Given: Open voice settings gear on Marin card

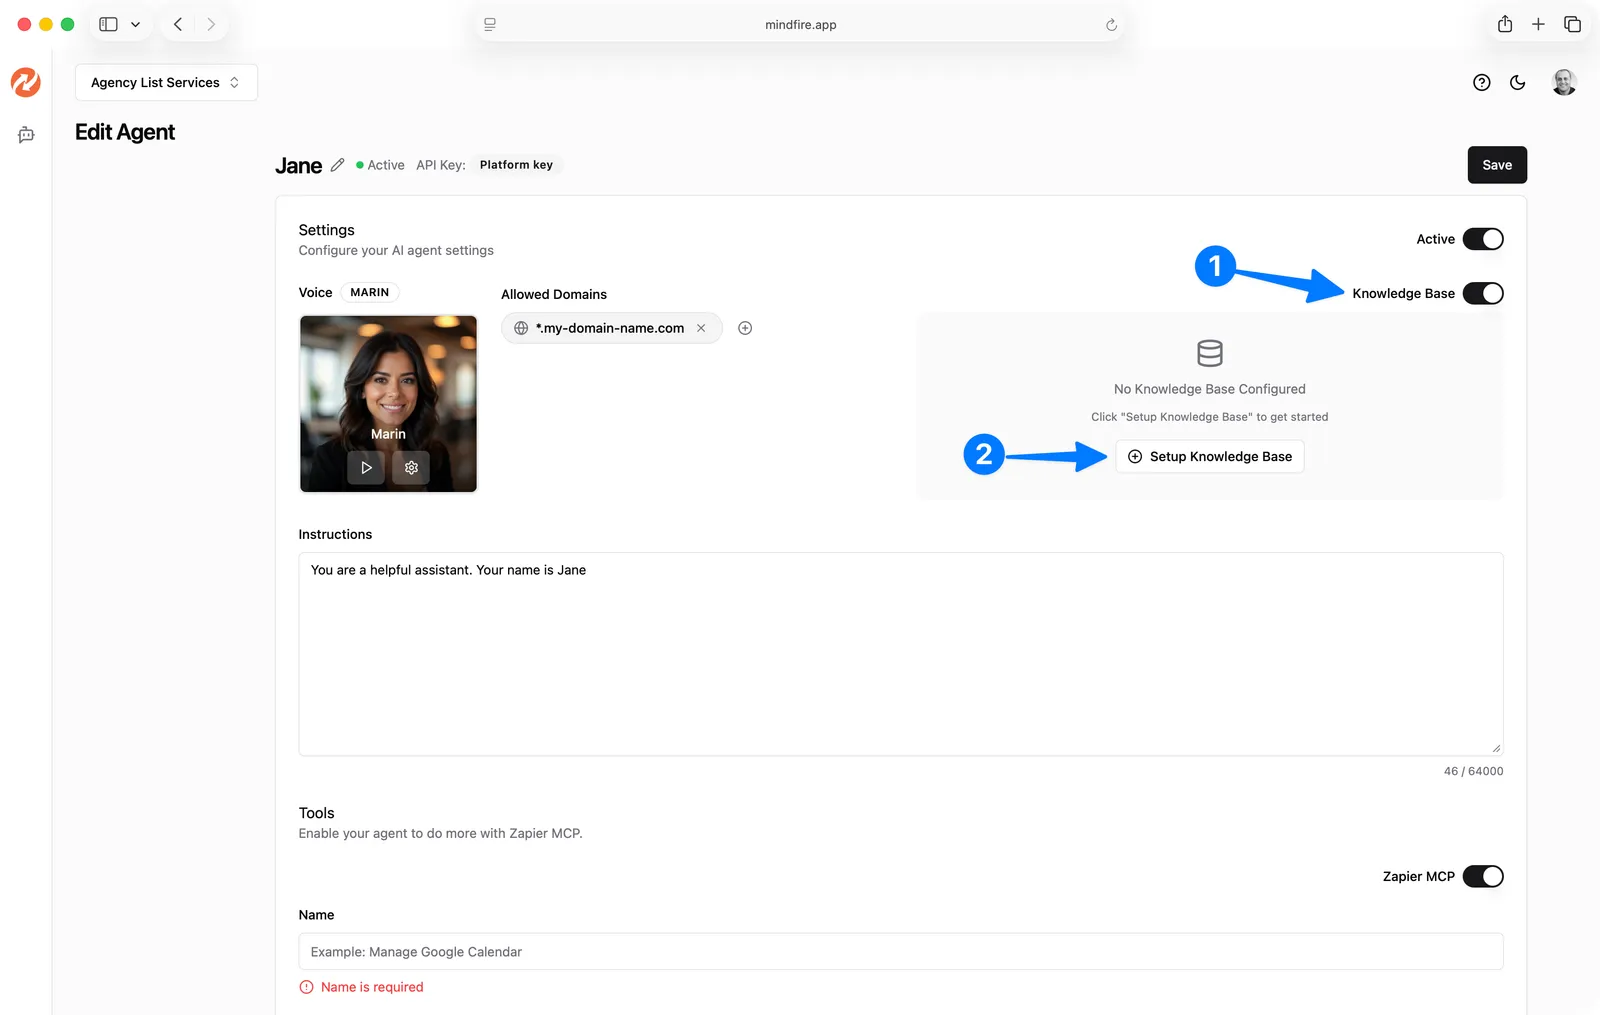Looking at the screenshot, I should click(x=411, y=468).
